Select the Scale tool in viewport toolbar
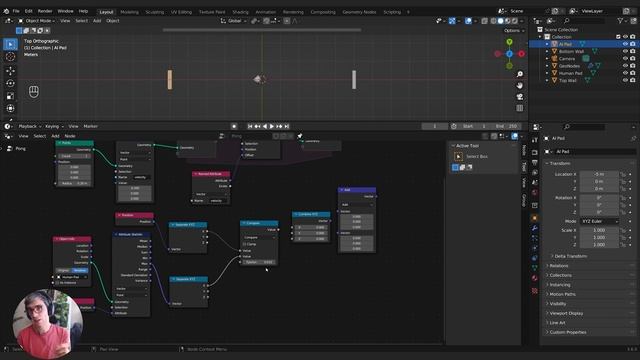This screenshot has height=360, width=640. [x=11, y=96]
